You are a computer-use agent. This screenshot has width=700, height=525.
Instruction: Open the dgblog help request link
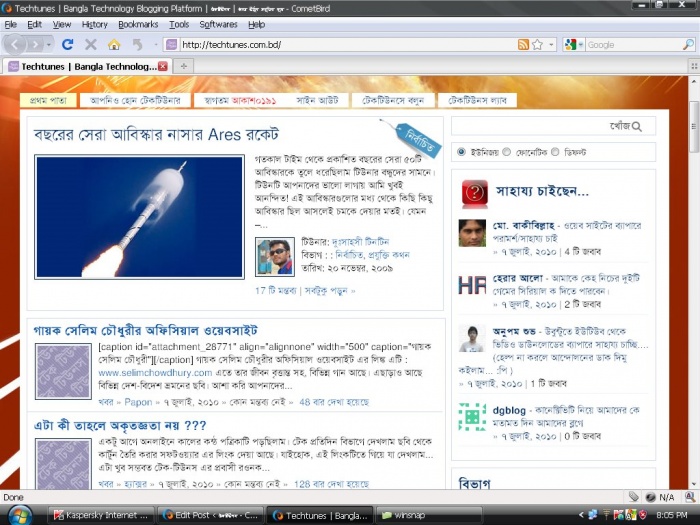coord(509,410)
